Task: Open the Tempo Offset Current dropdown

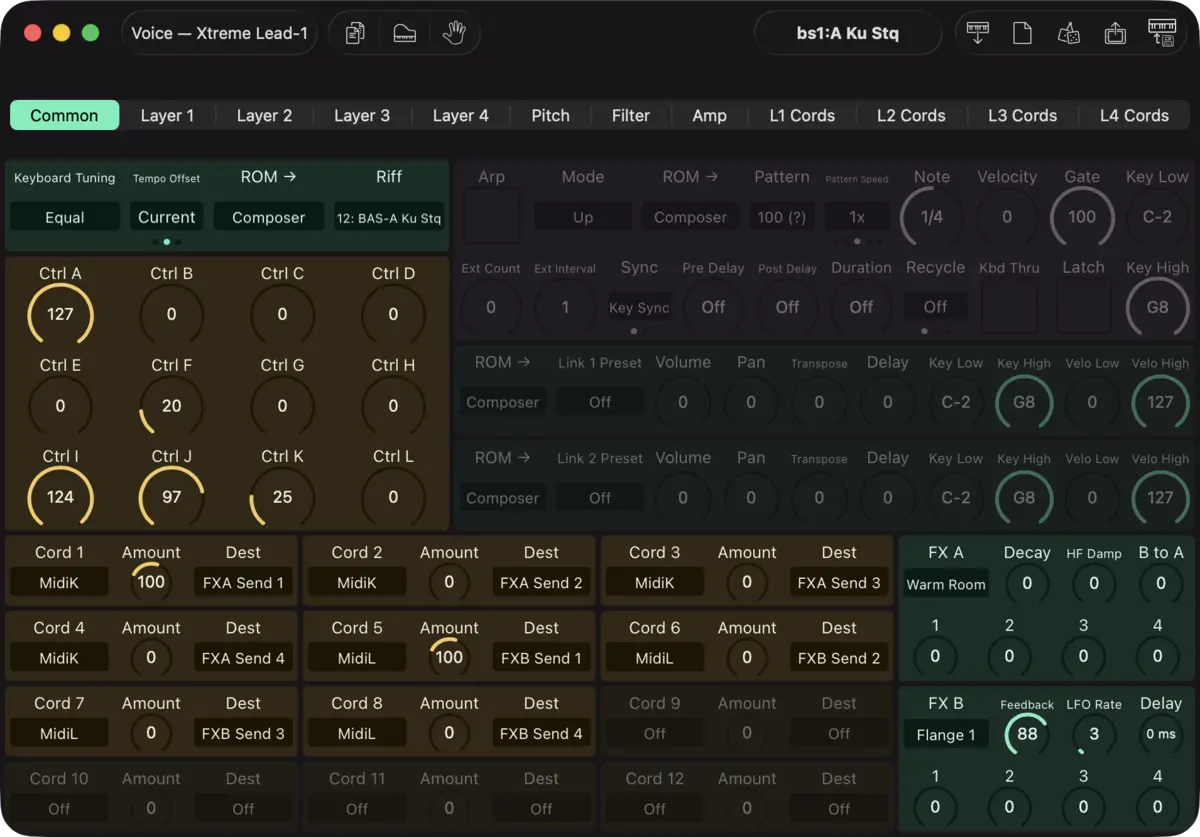Action: tap(167, 217)
